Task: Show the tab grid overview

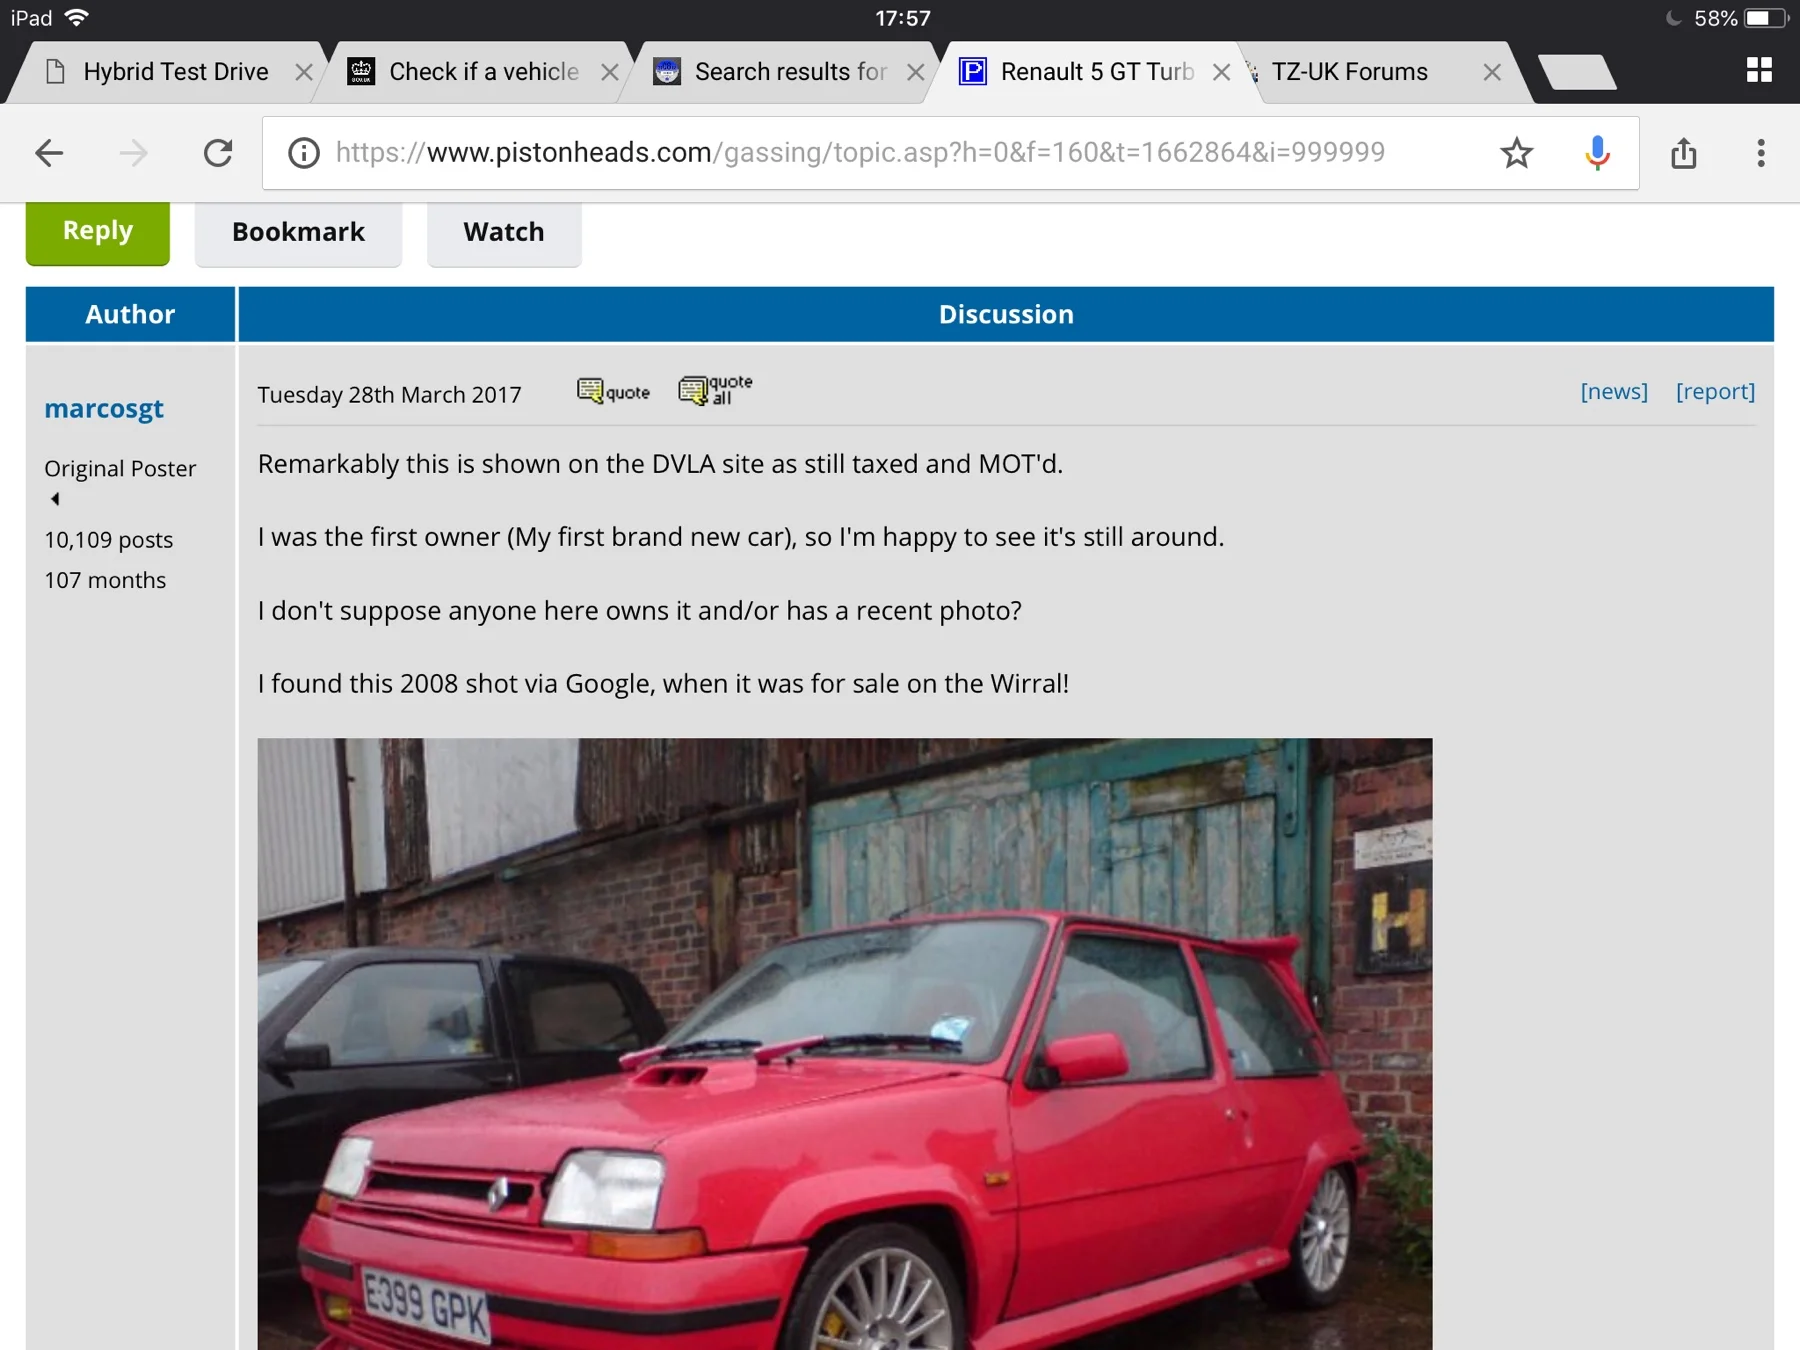Action: point(1759,70)
